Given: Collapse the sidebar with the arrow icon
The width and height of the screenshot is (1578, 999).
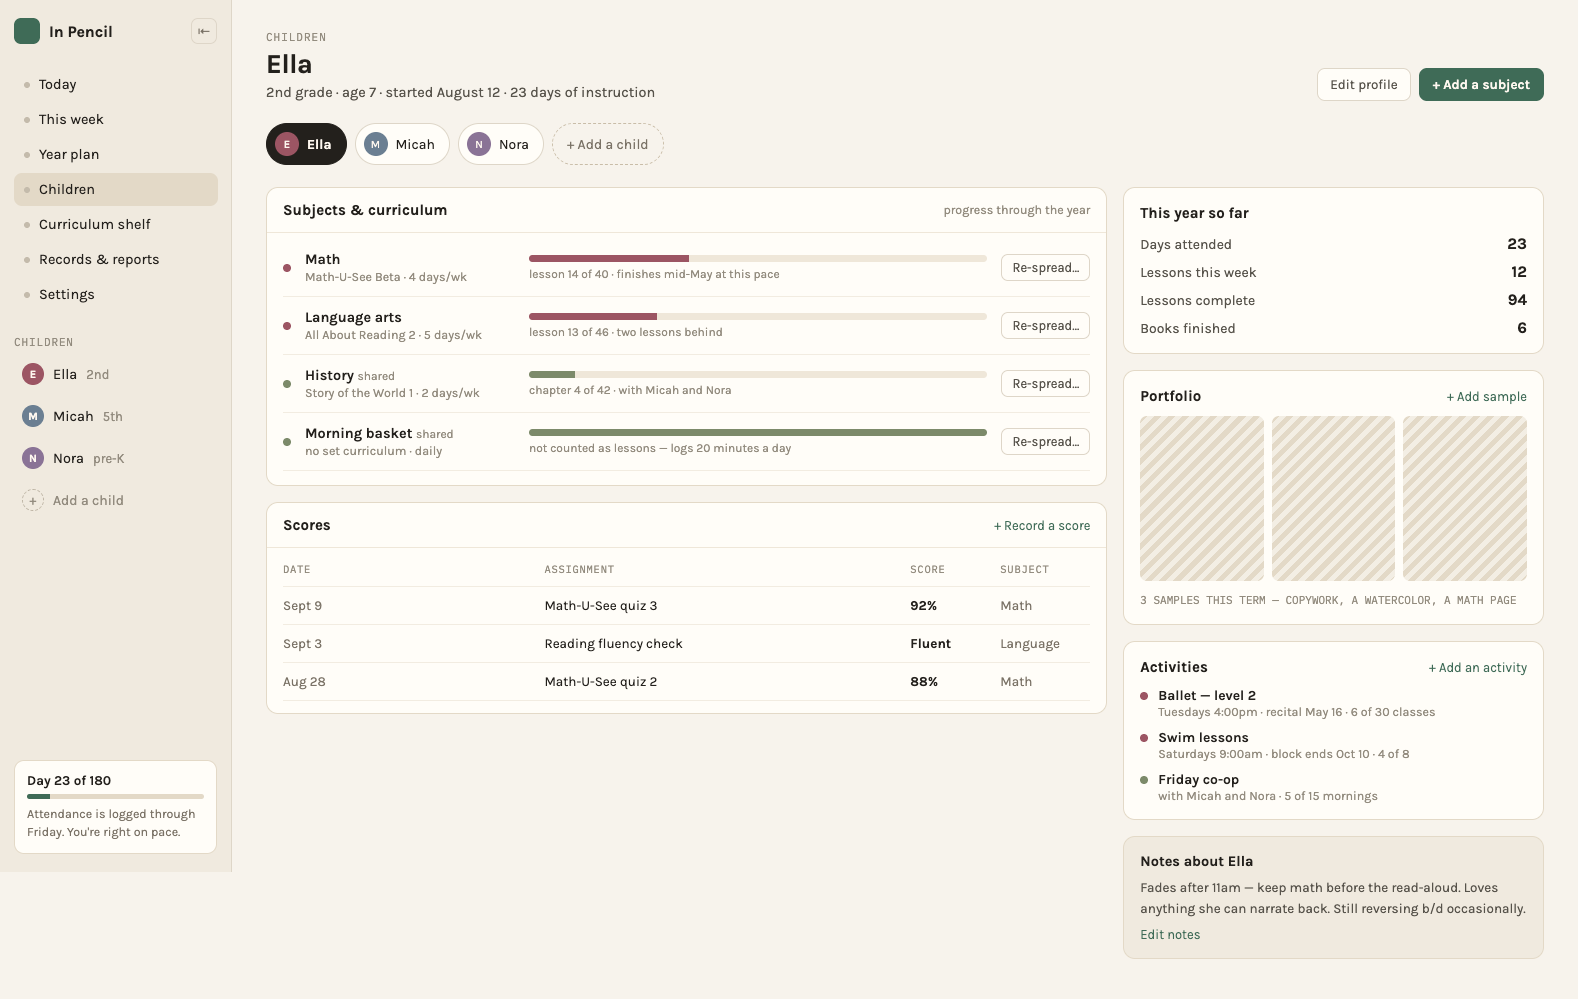Looking at the screenshot, I should (x=204, y=31).
